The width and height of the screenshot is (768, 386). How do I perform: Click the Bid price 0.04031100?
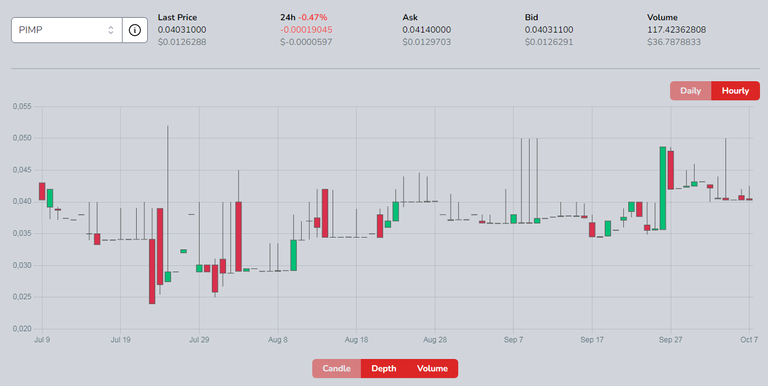click(549, 30)
